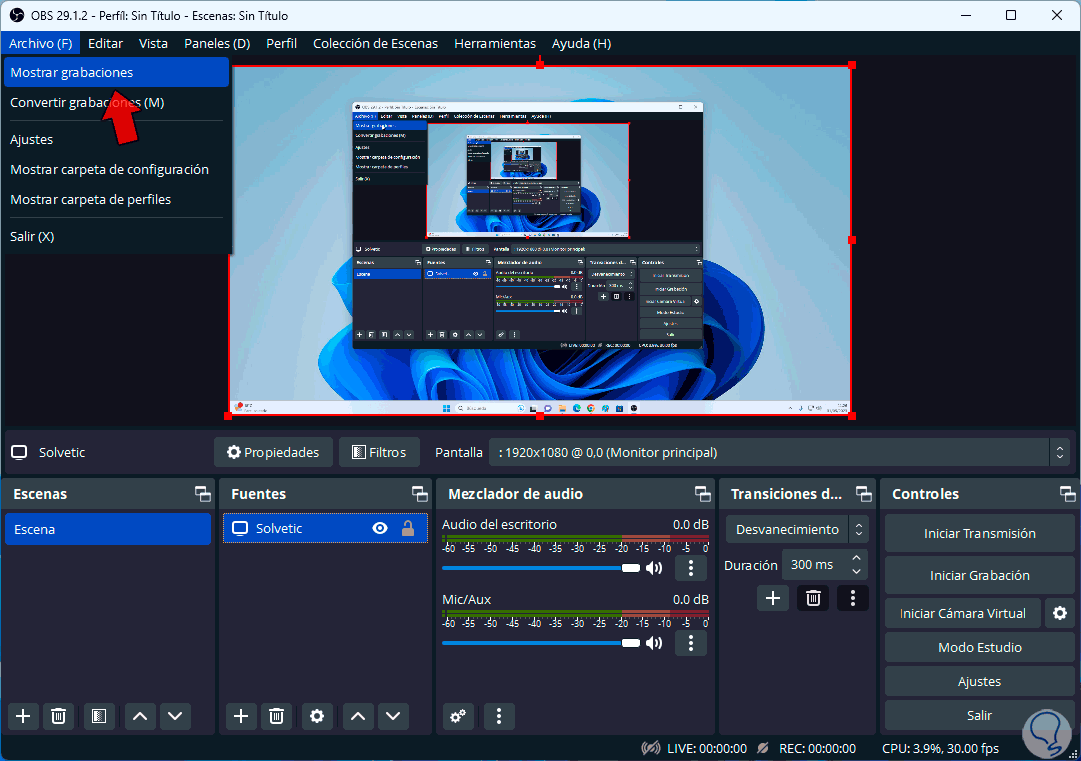This screenshot has width=1081, height=761.
Task: Unlock the Solvetic source padlock
Action: [x=408, y=528]
